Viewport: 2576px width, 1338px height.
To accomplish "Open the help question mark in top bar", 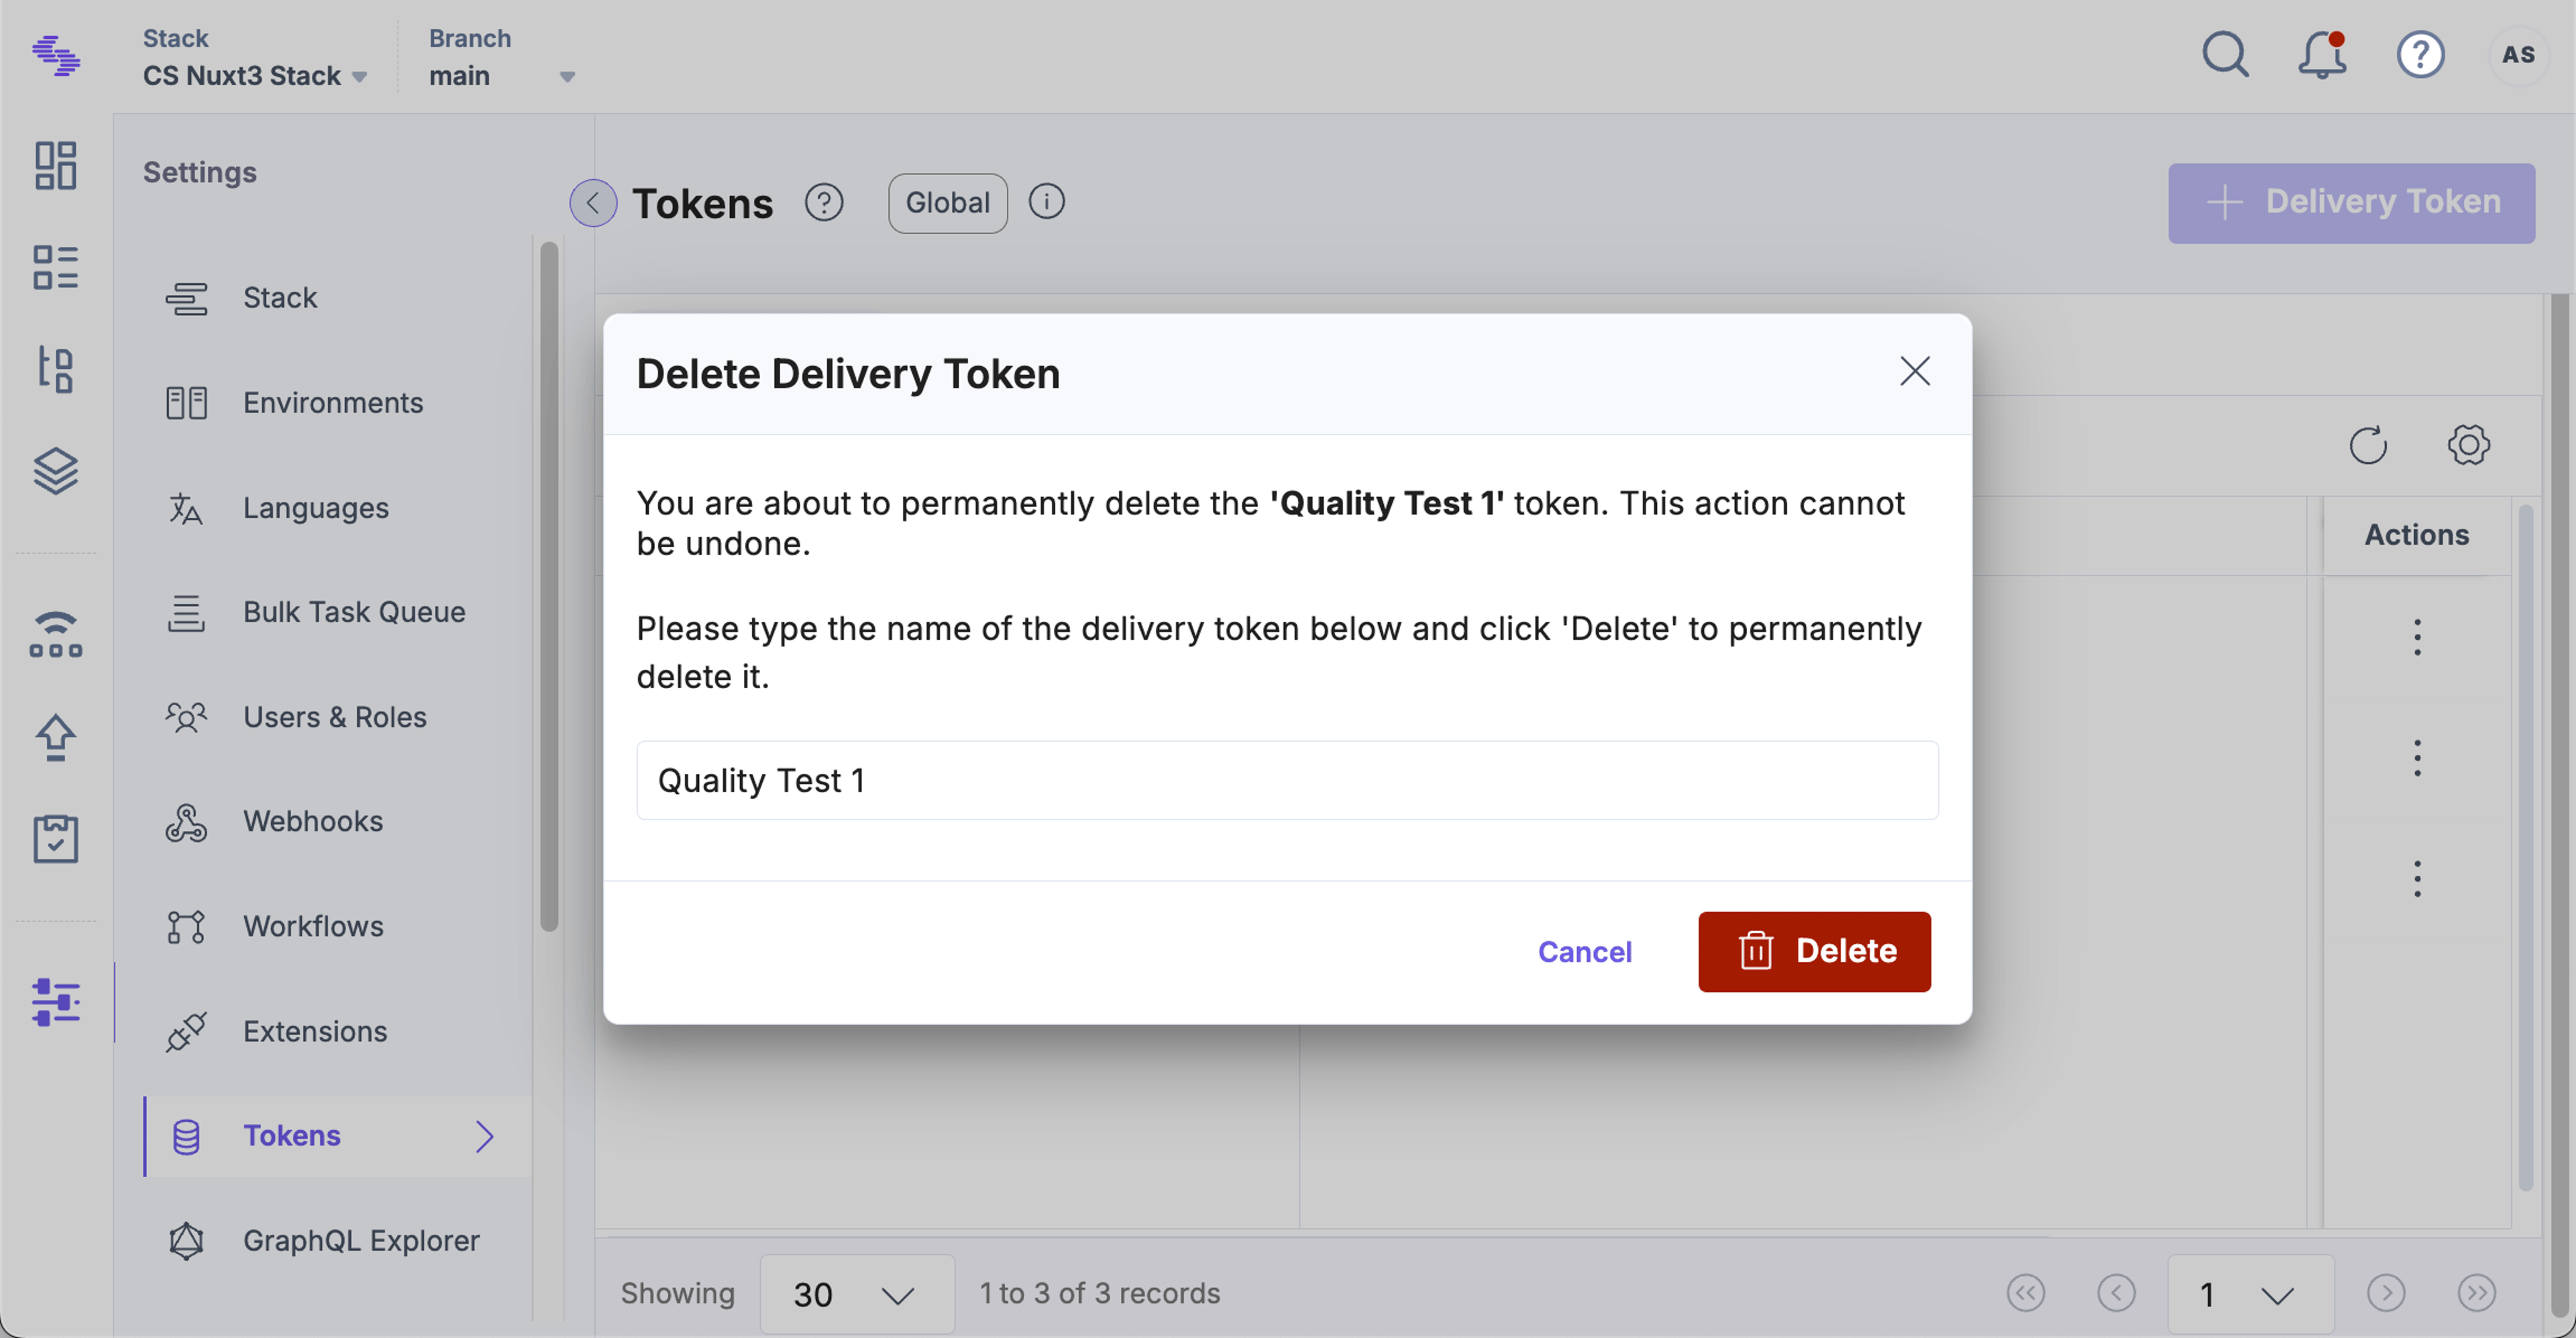I will tap(2420, 55).
